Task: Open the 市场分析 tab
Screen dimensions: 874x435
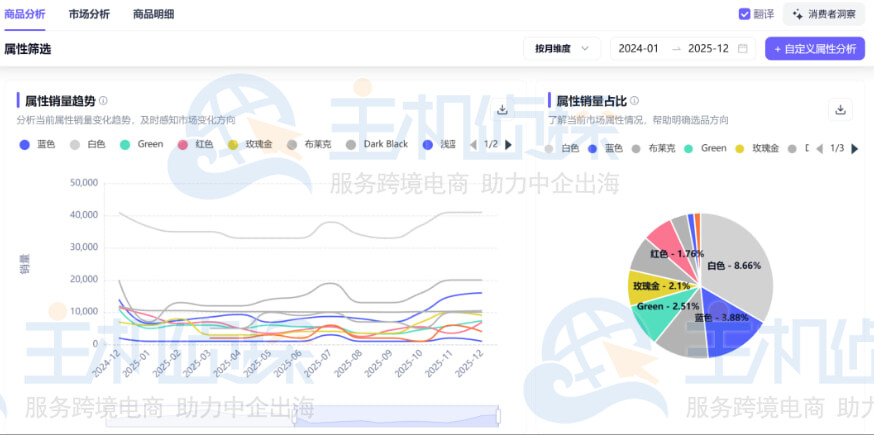Action: pos(89,14)
